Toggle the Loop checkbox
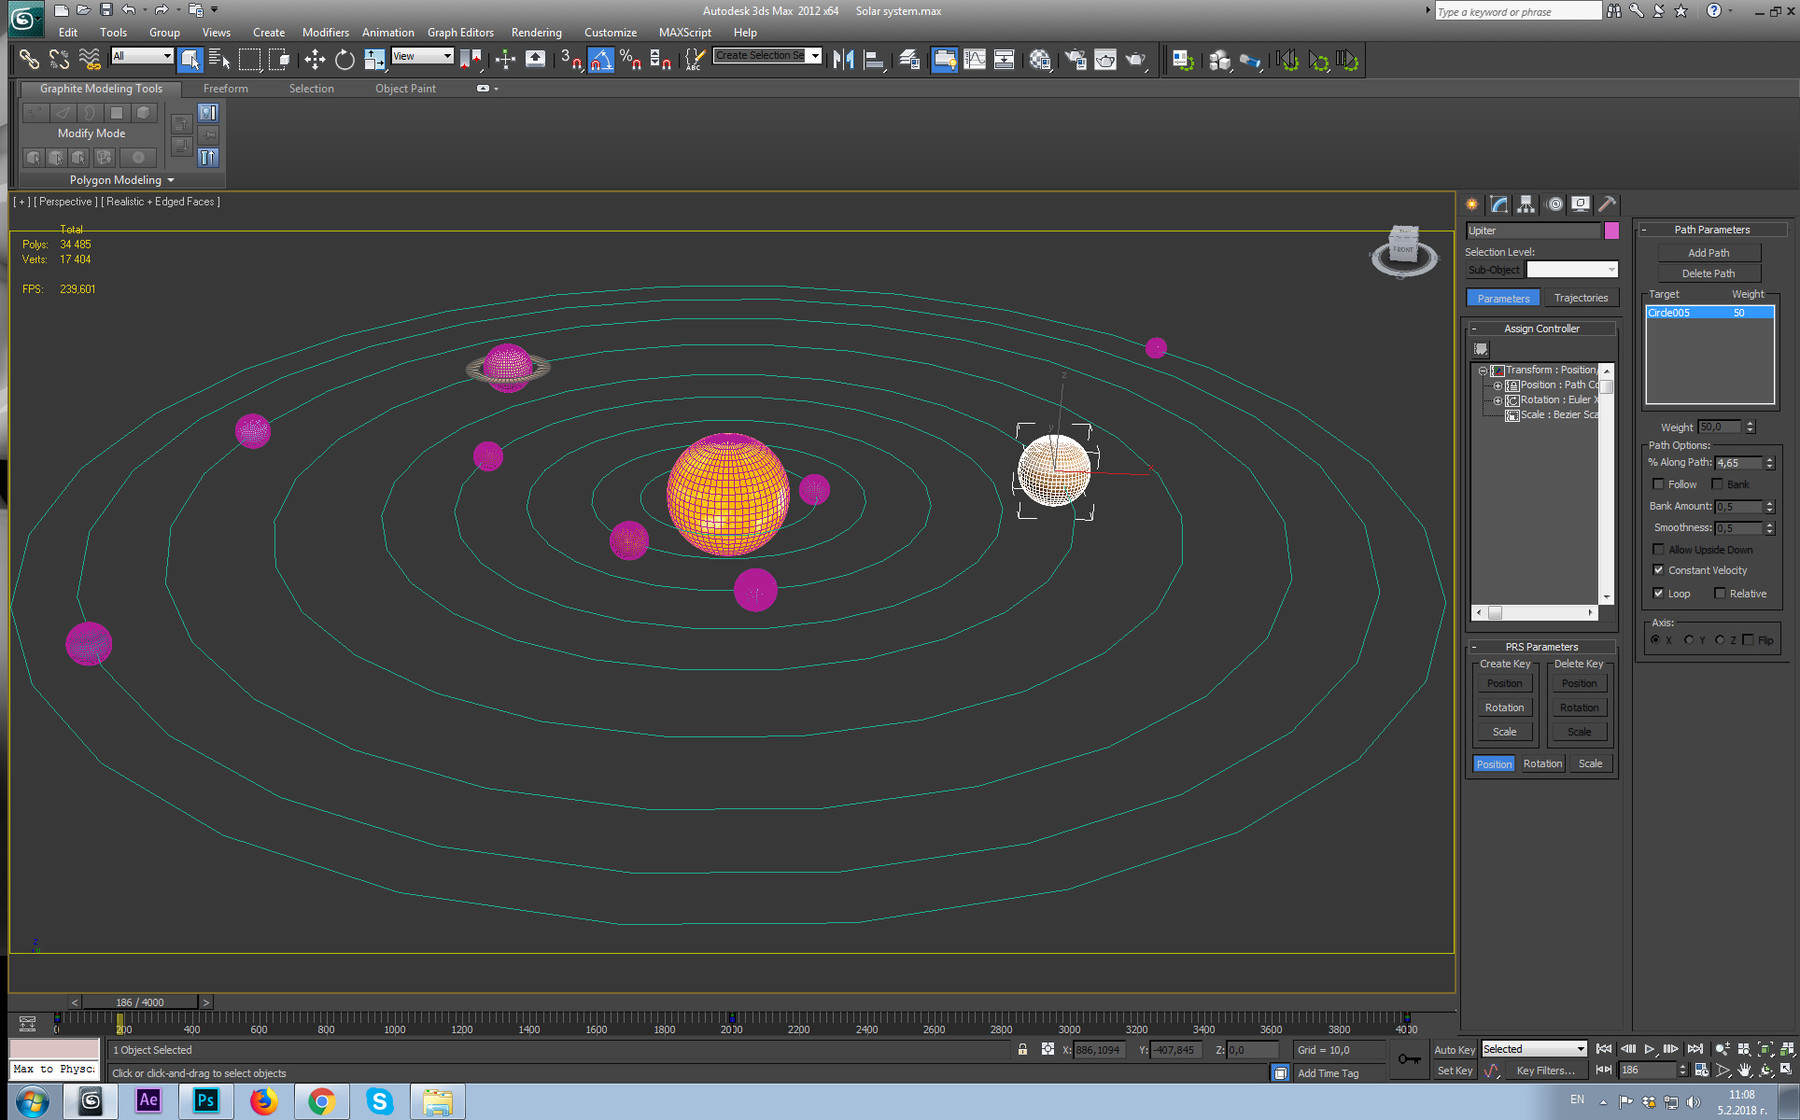Screen dimensions: 1800x1120 (x=1658, y=593)
